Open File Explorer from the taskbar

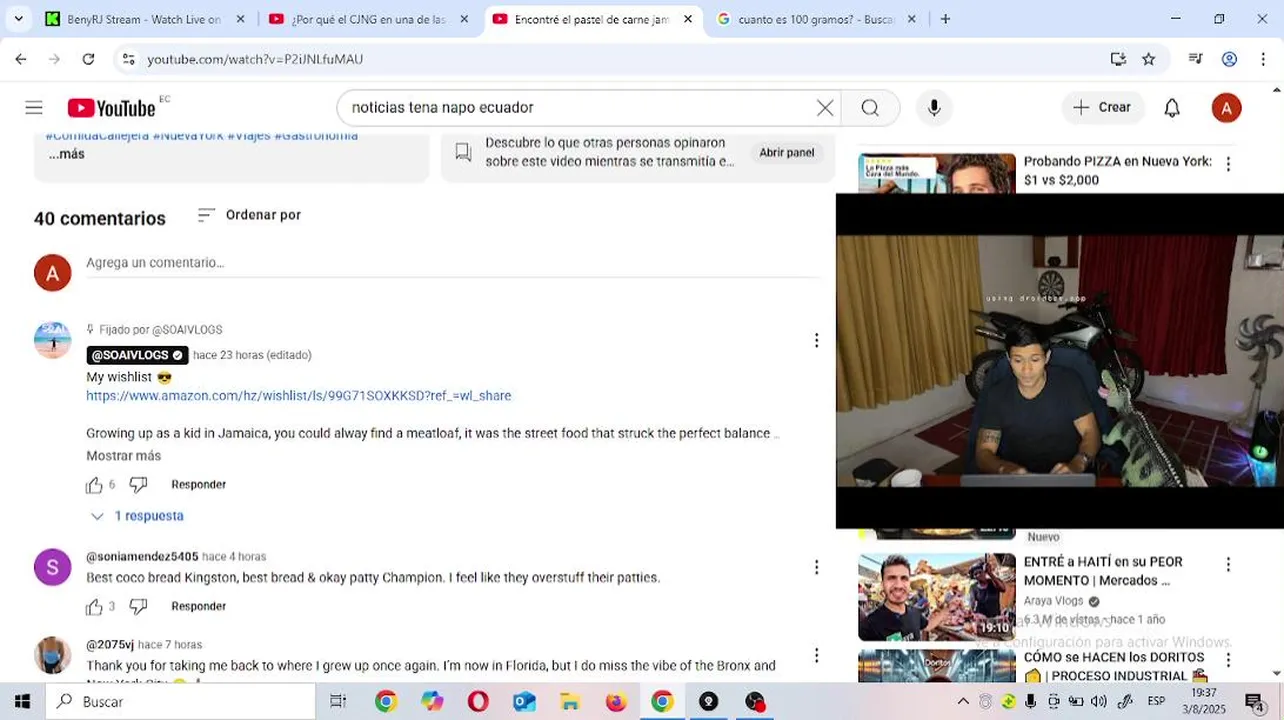(x=570, y=701)
